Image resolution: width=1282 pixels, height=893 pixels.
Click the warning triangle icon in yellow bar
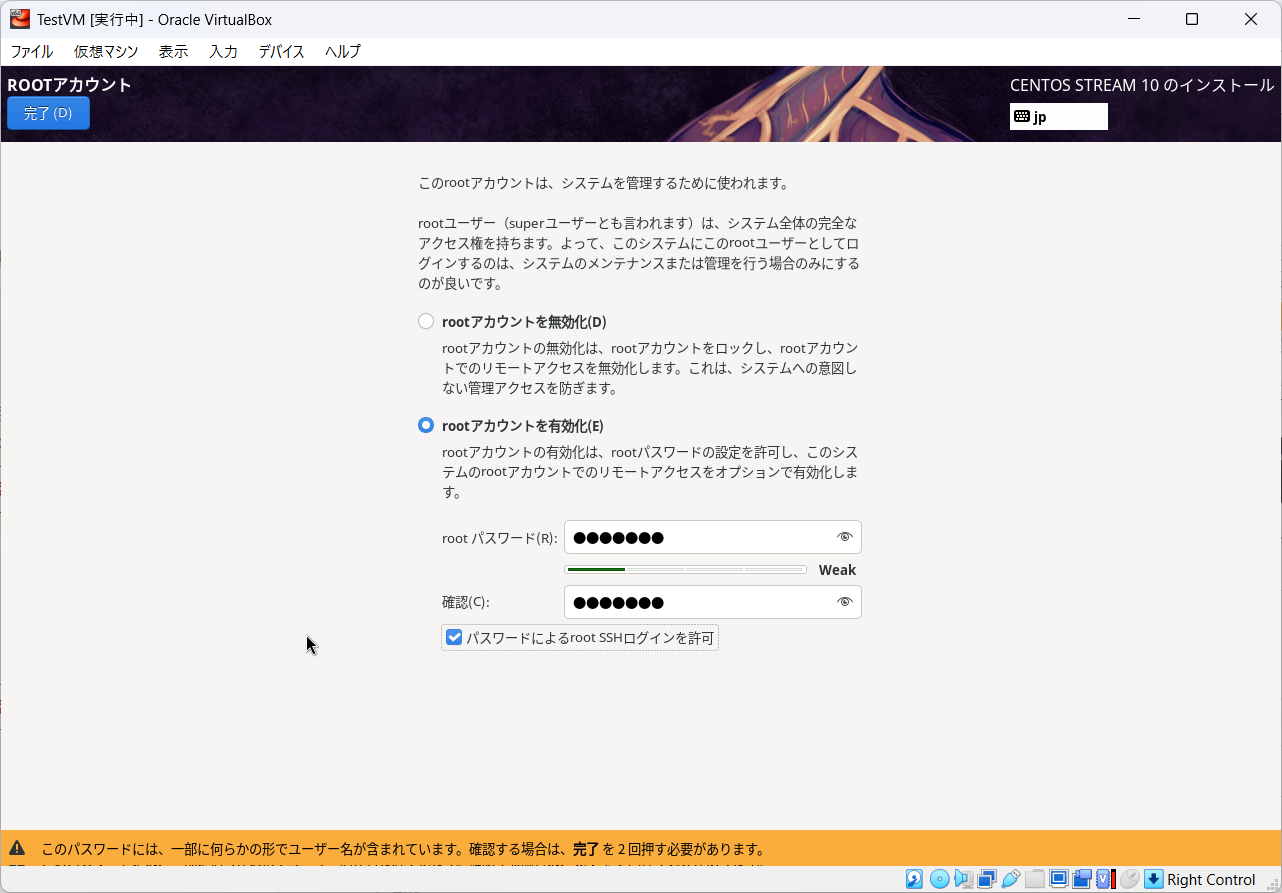(x=17, y=848)
